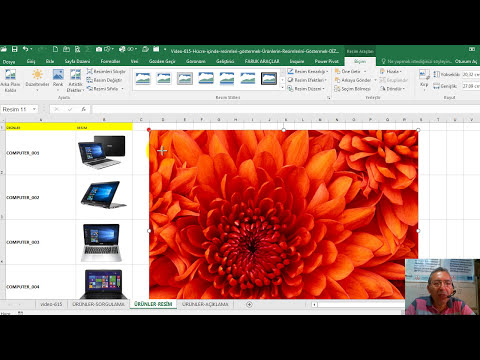Switch to ÜRÜNLER-SORGULAMA sheet tab
Image resolution: width=480 pixels, height=360 pixels.
[x=98, y=304]
